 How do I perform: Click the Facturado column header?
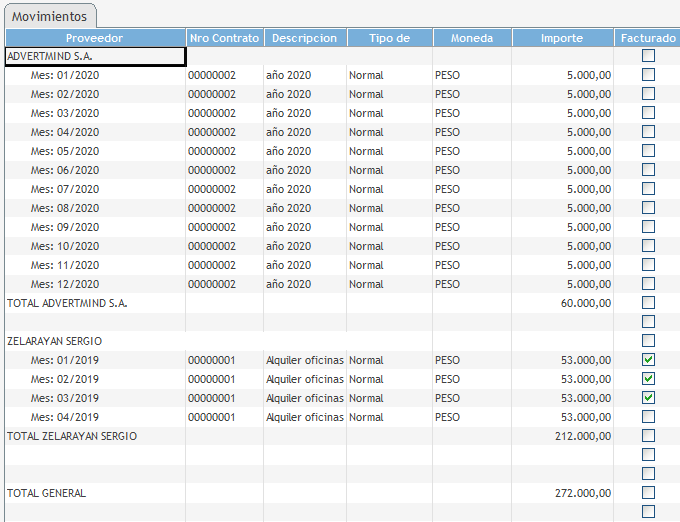647,38
